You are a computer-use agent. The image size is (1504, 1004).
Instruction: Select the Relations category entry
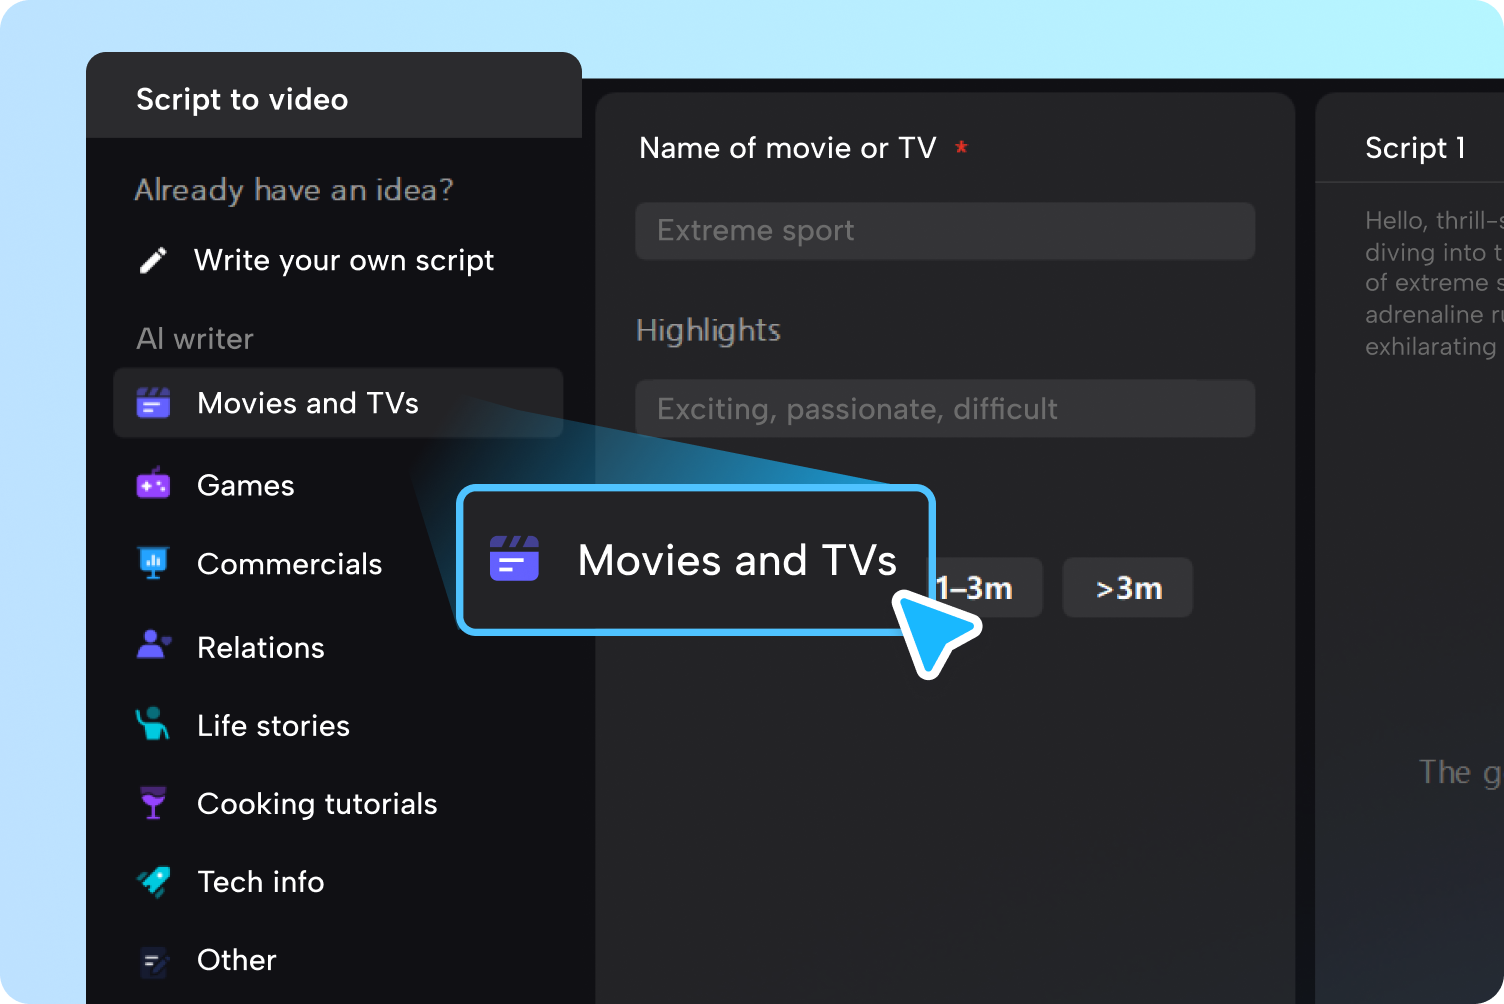(260, 647)
